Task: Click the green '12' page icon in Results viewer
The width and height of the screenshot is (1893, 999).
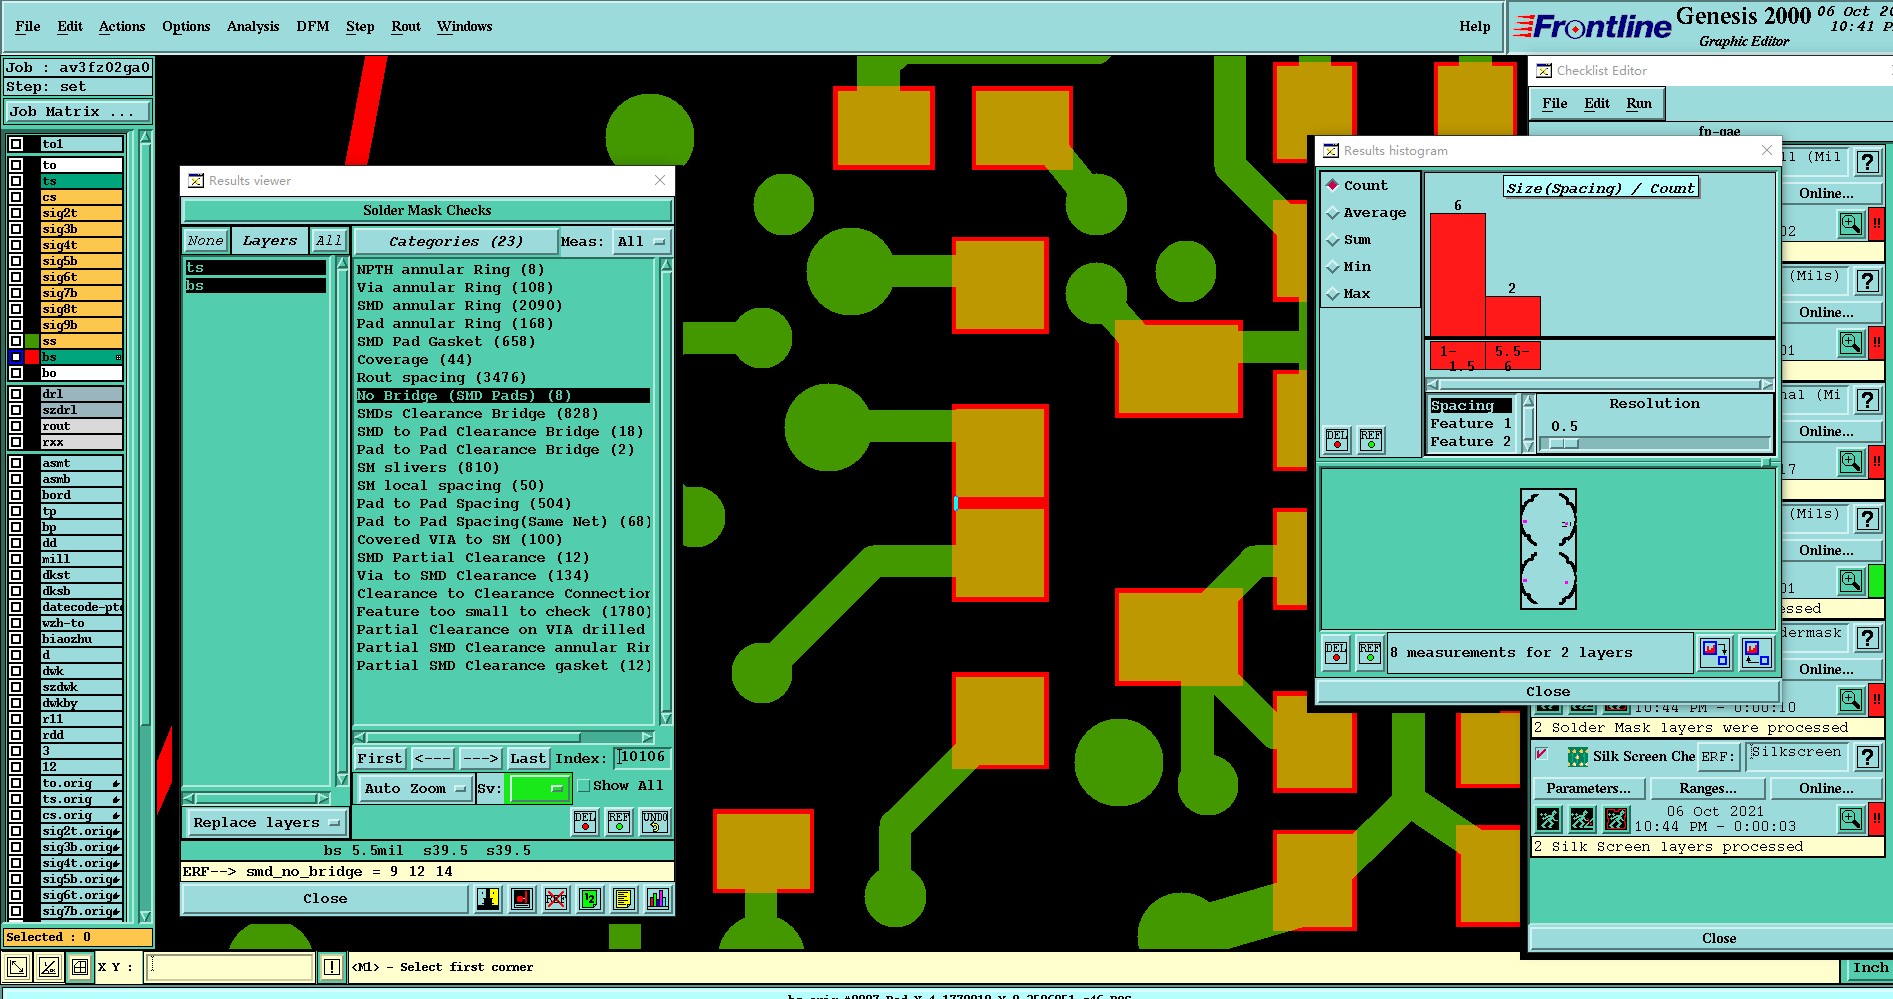Action: pos(590,899)
